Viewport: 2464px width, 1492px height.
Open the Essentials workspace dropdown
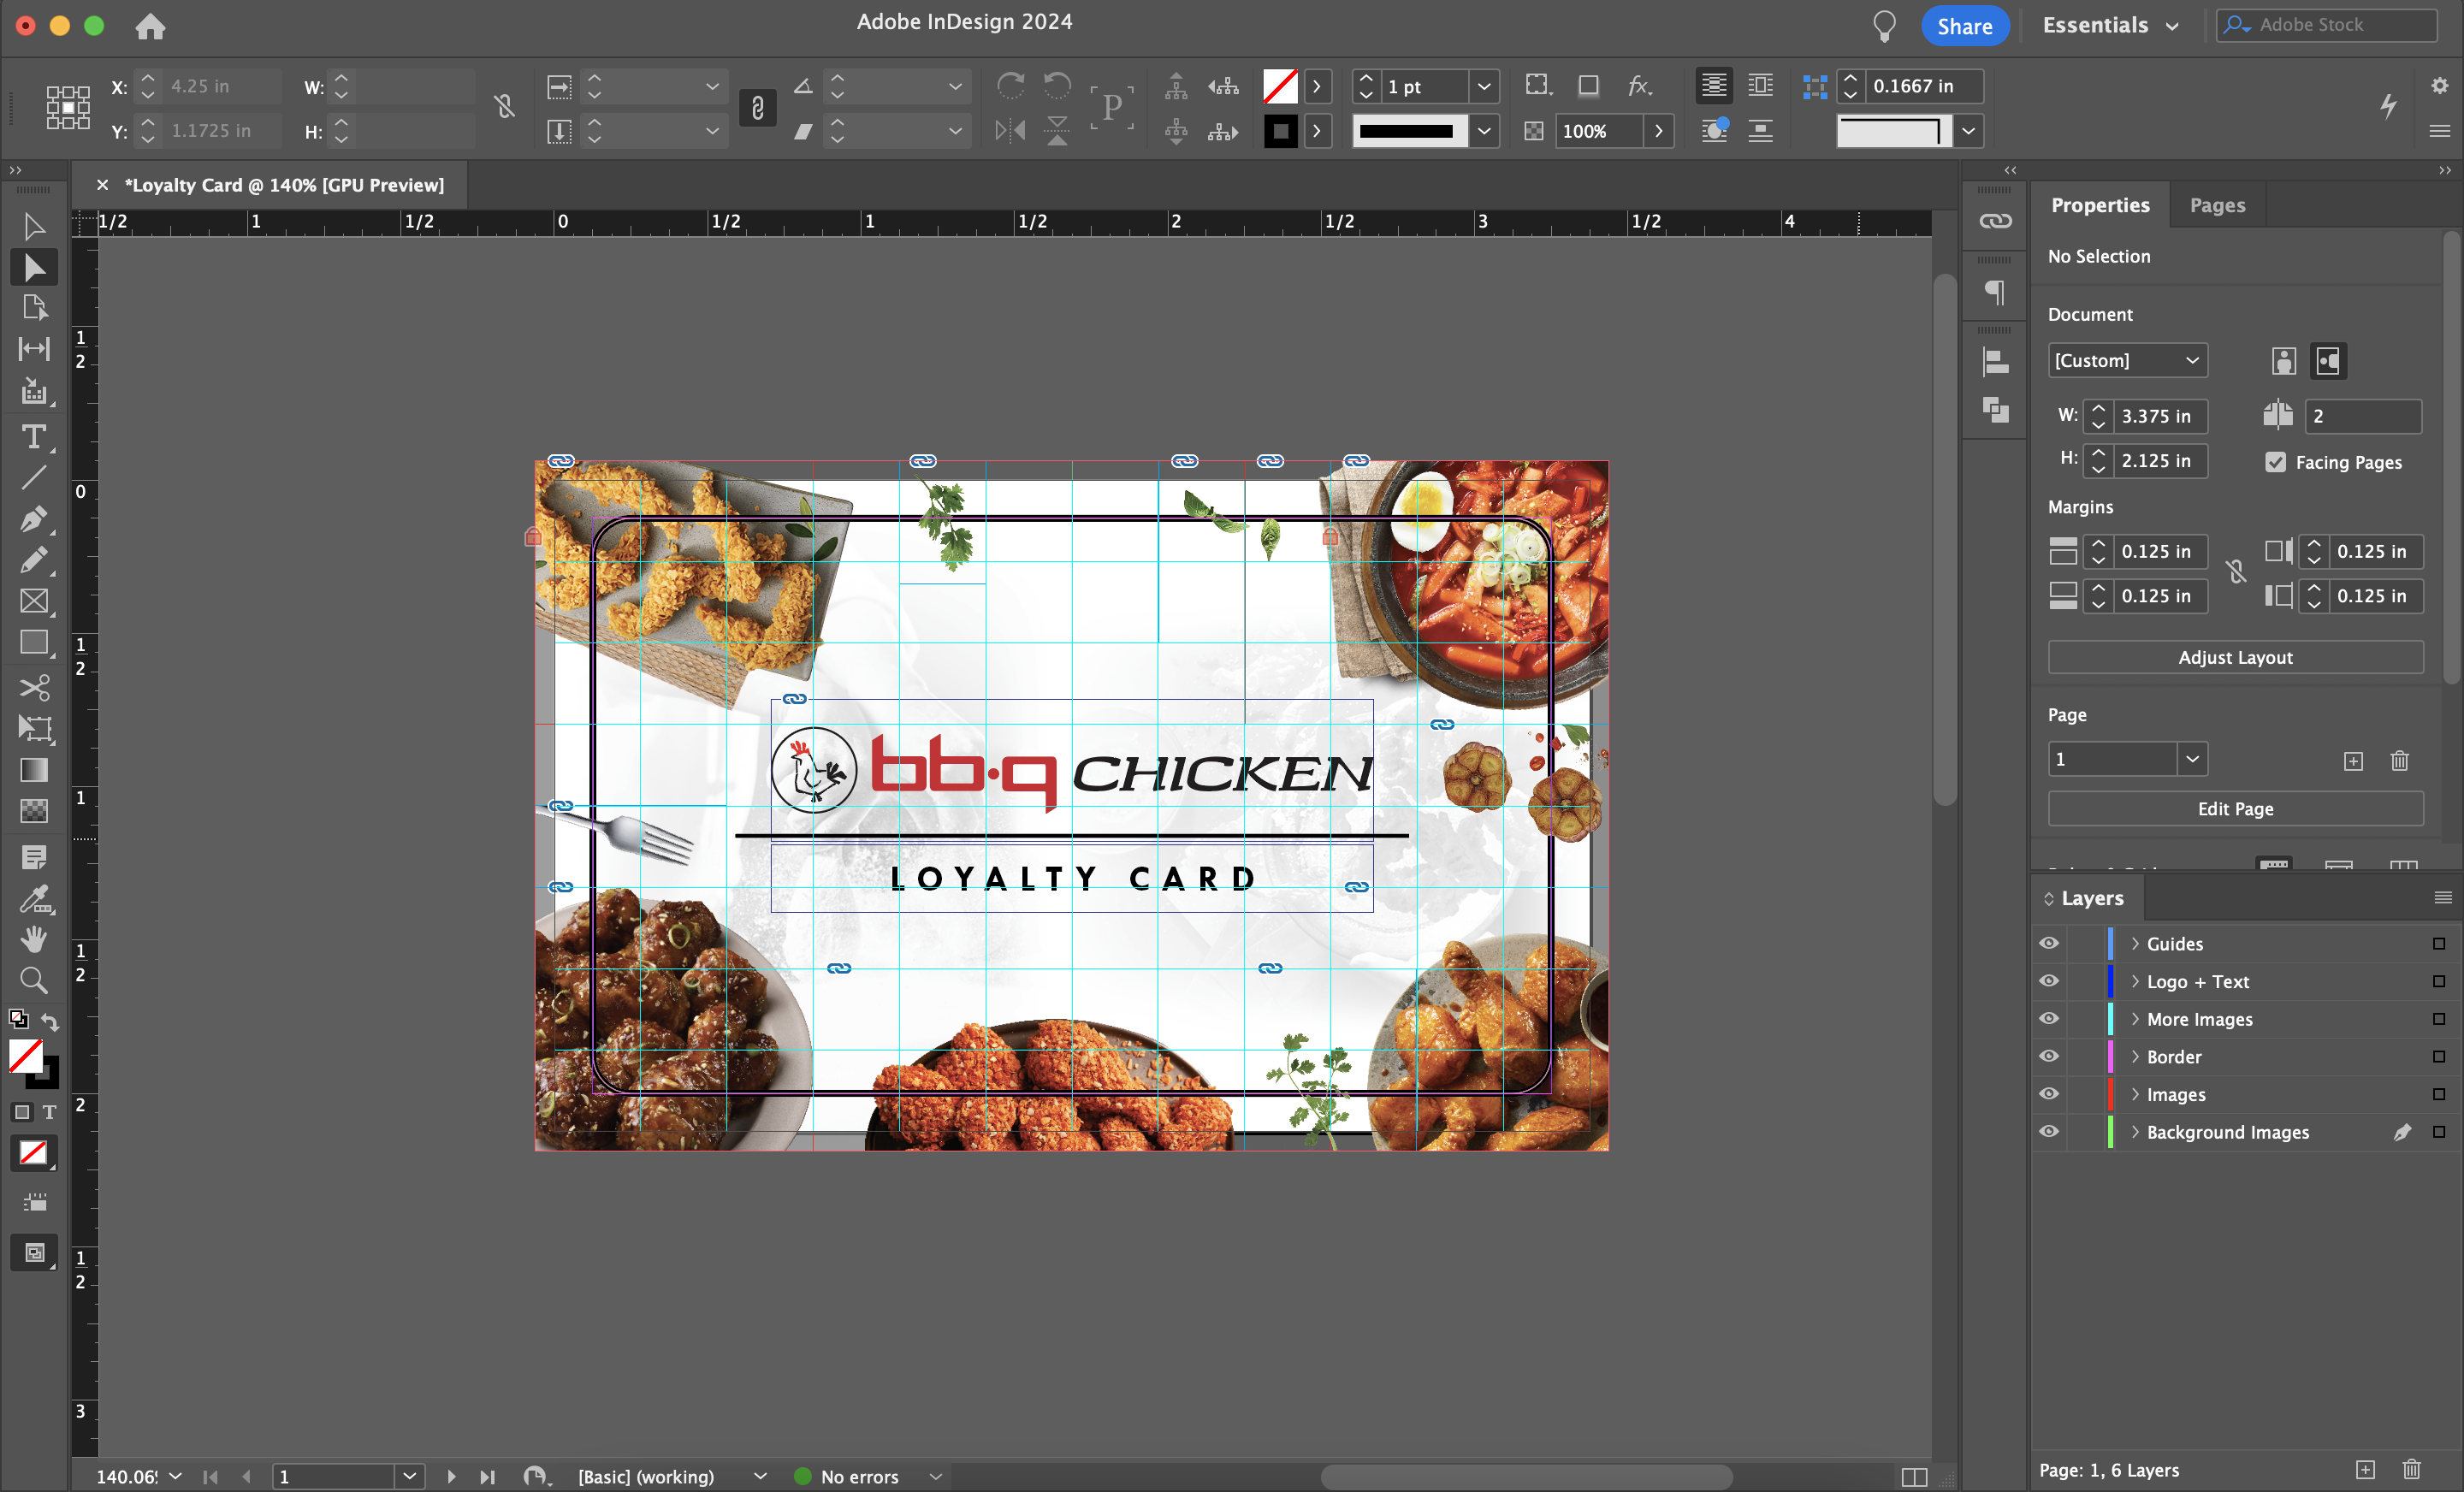(x=2110, y=26)
